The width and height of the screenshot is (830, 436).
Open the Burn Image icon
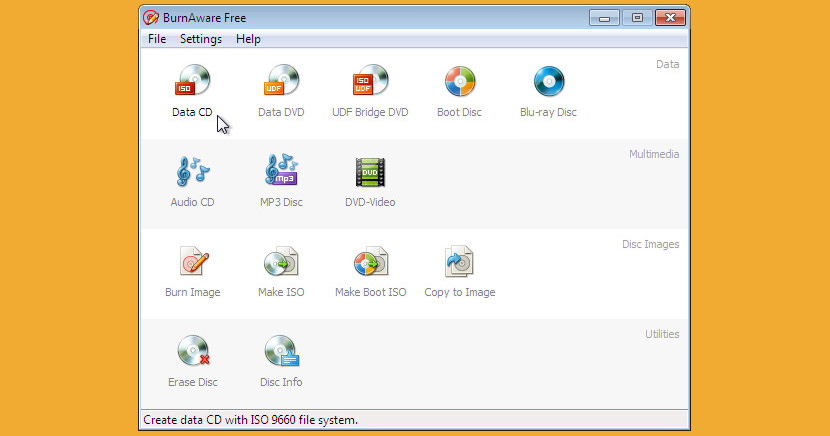coord(194,261)
